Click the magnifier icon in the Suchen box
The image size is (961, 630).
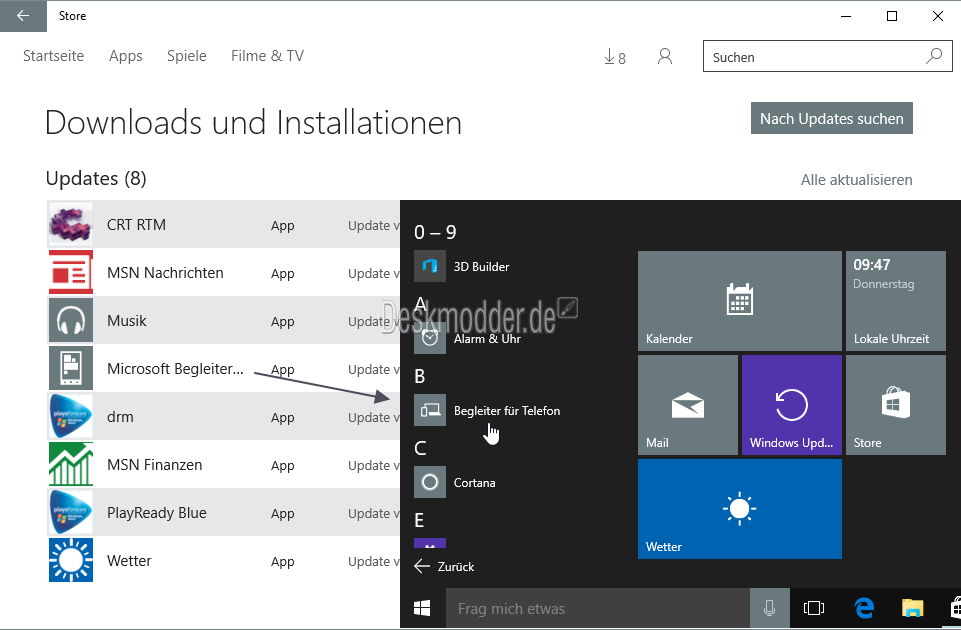[x=934, y=56]
